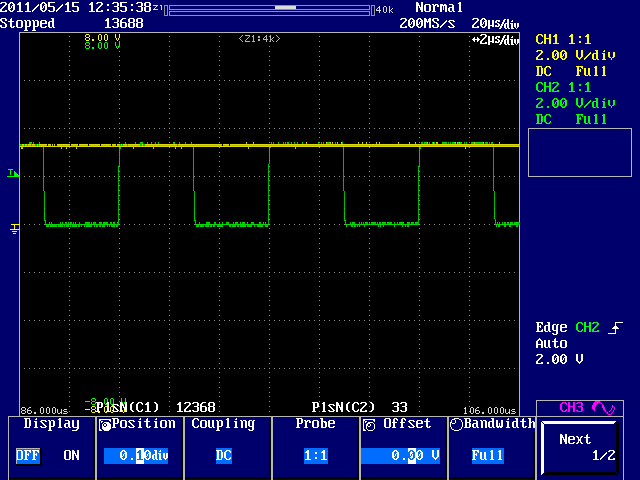The height and width of the screenshot is (480, 640).
Task: Click the rotary knob icon beside Offset
Action: pos(369,424)
